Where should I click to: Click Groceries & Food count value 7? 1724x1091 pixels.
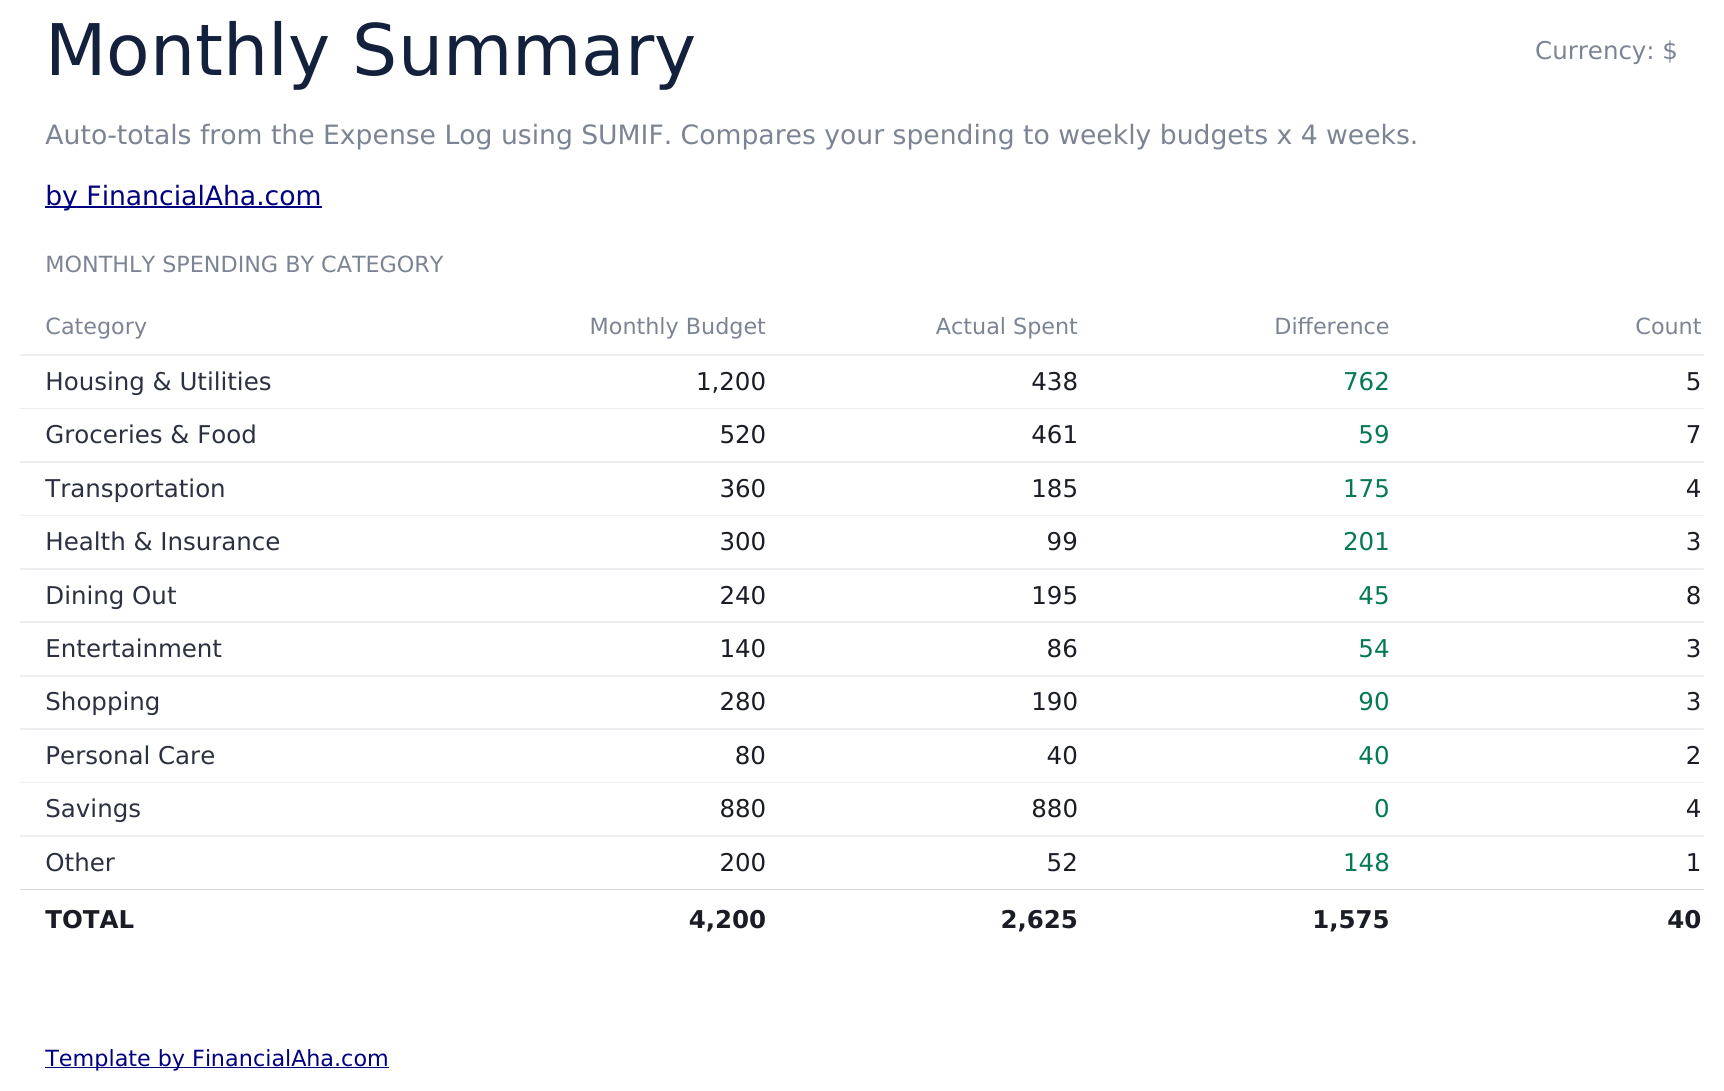[x=1693, y=435]
